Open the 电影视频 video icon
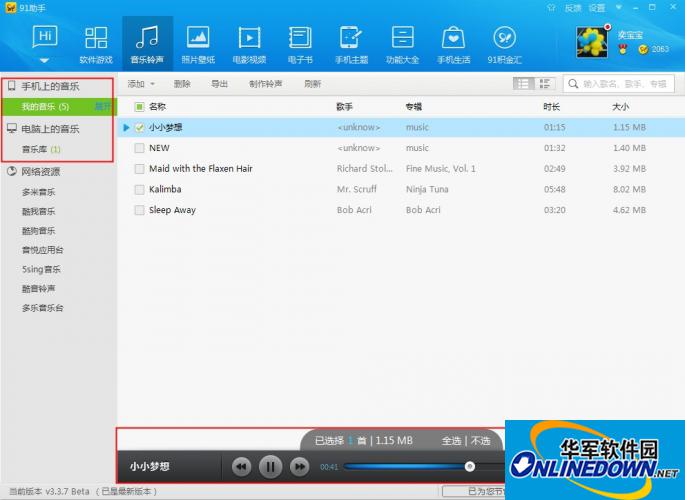This screenshot has height=500, width=685. tap(249, 42)
